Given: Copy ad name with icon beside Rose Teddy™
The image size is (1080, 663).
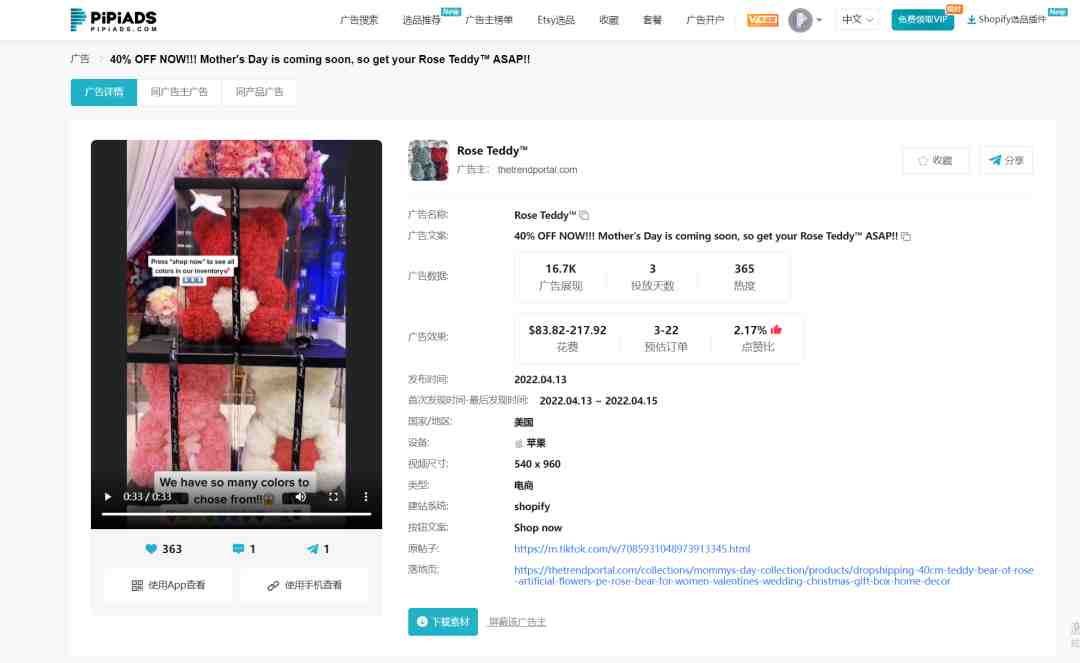Looking at the screenshot, I should 584,215.
